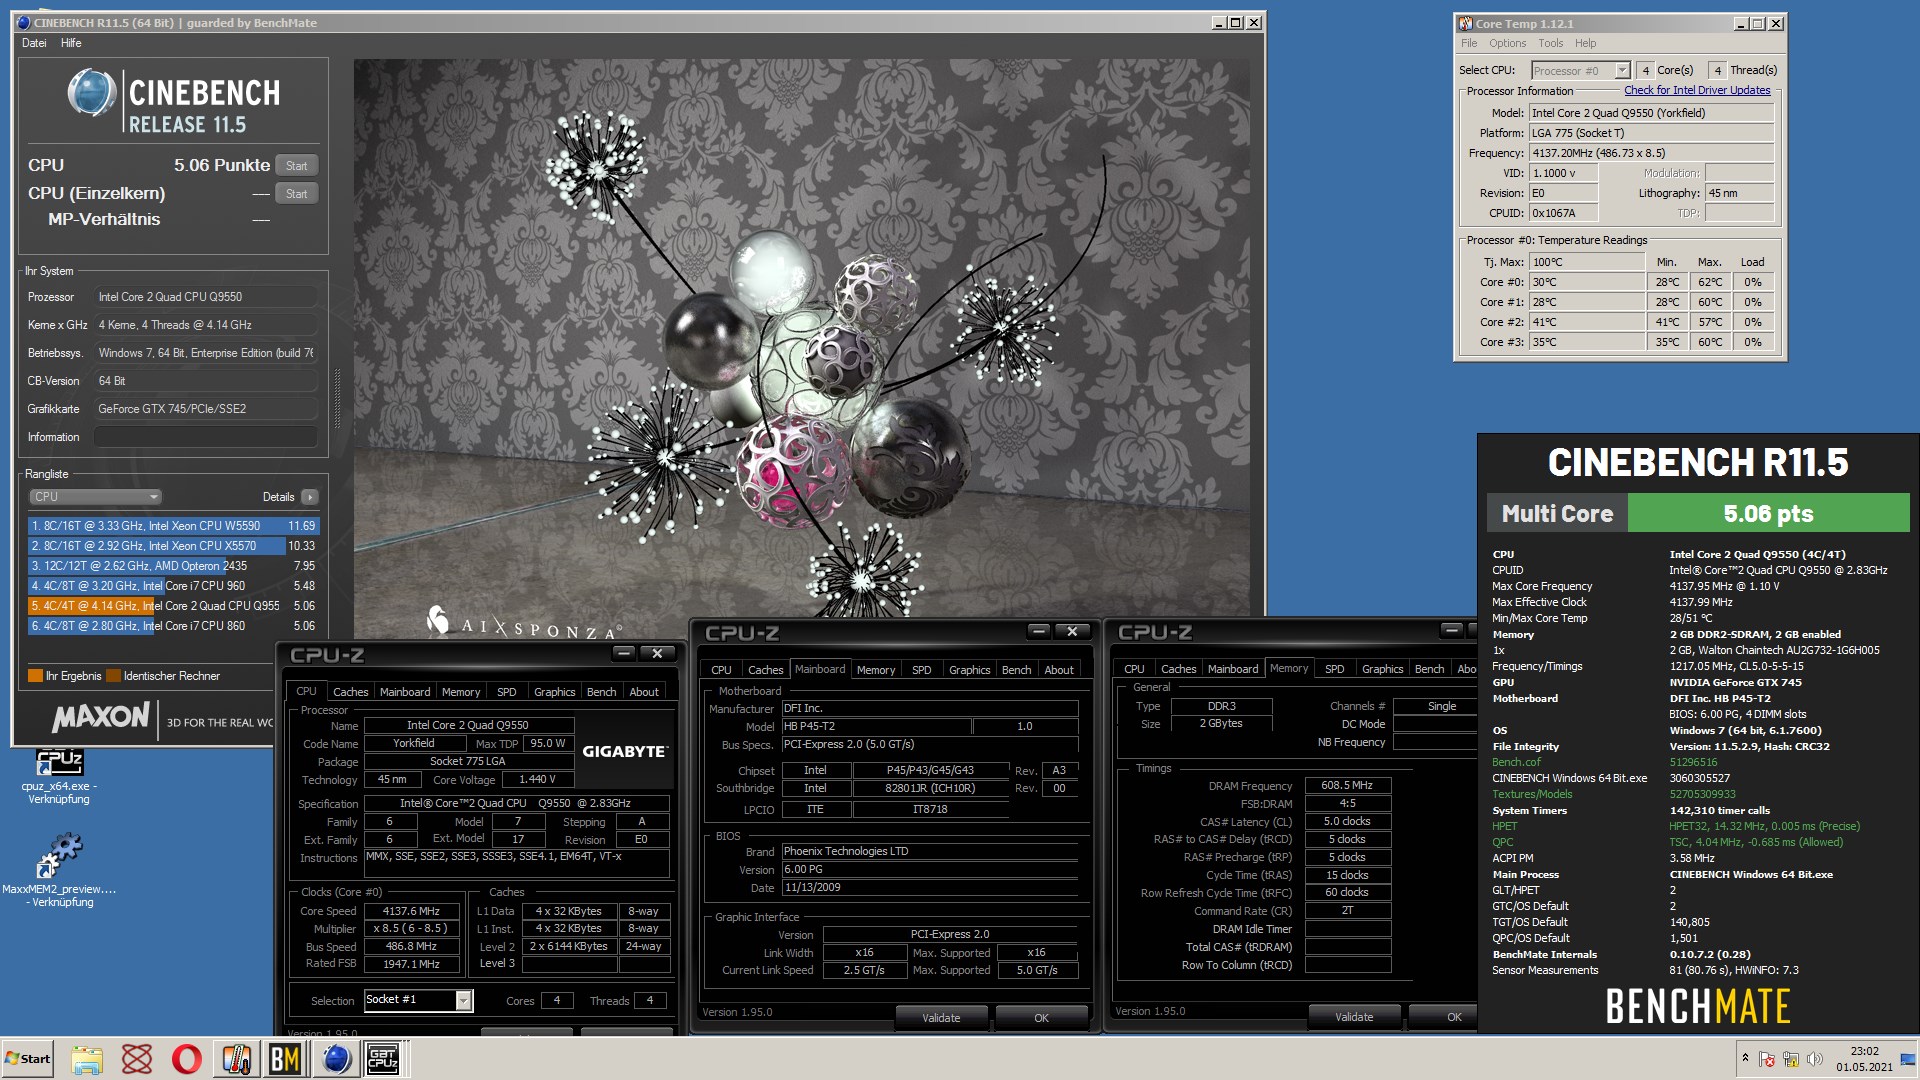
Task: Click OK in middle CPU-Z window
Action: [1041, 1018]
